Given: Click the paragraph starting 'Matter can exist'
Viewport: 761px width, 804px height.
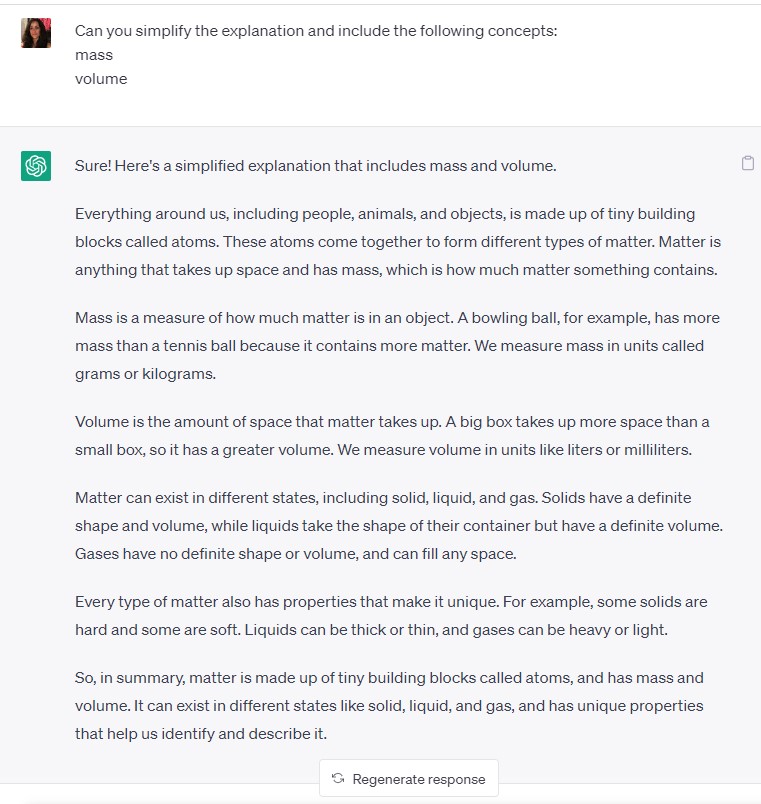Looking at the screenshot, I should [399, 526].
